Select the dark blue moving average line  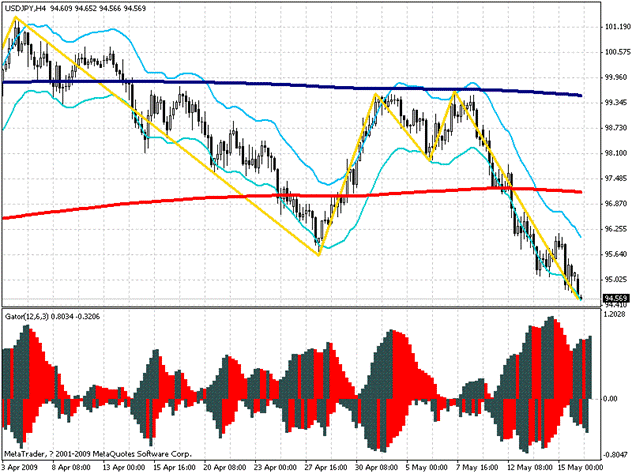(x=292, y=85)
